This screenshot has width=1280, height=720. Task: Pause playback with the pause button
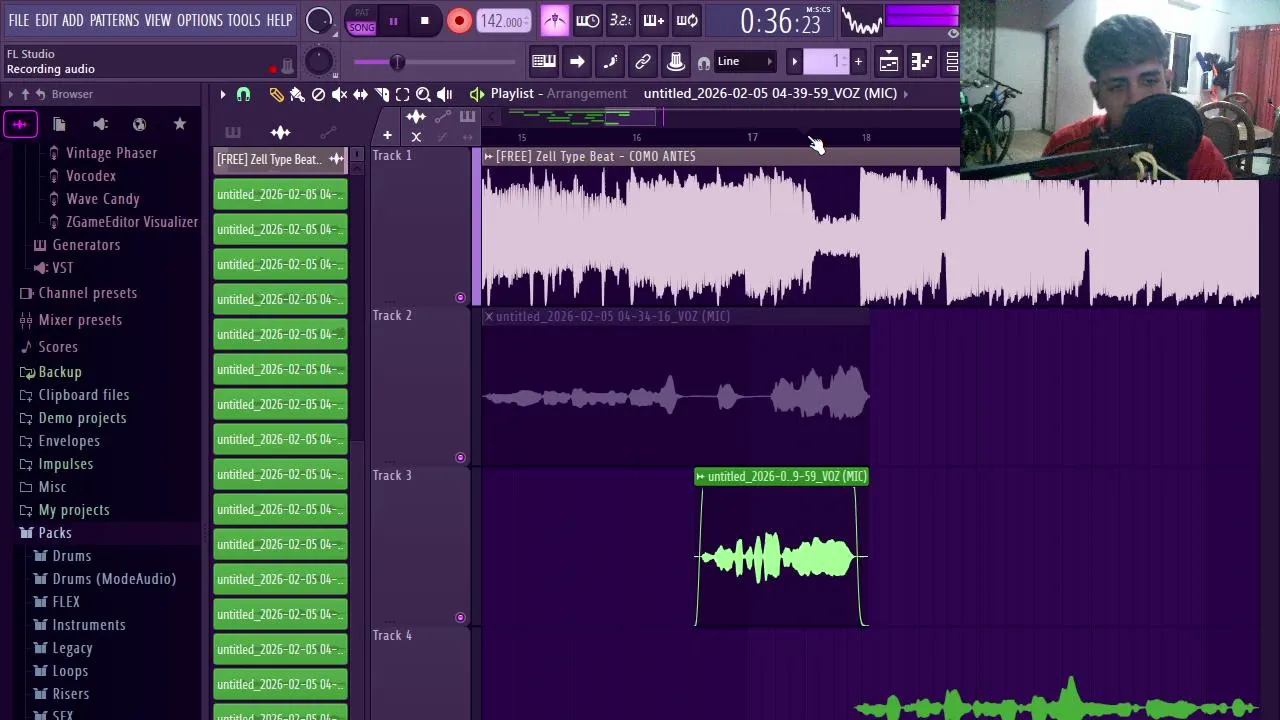(x=393, y=21)
